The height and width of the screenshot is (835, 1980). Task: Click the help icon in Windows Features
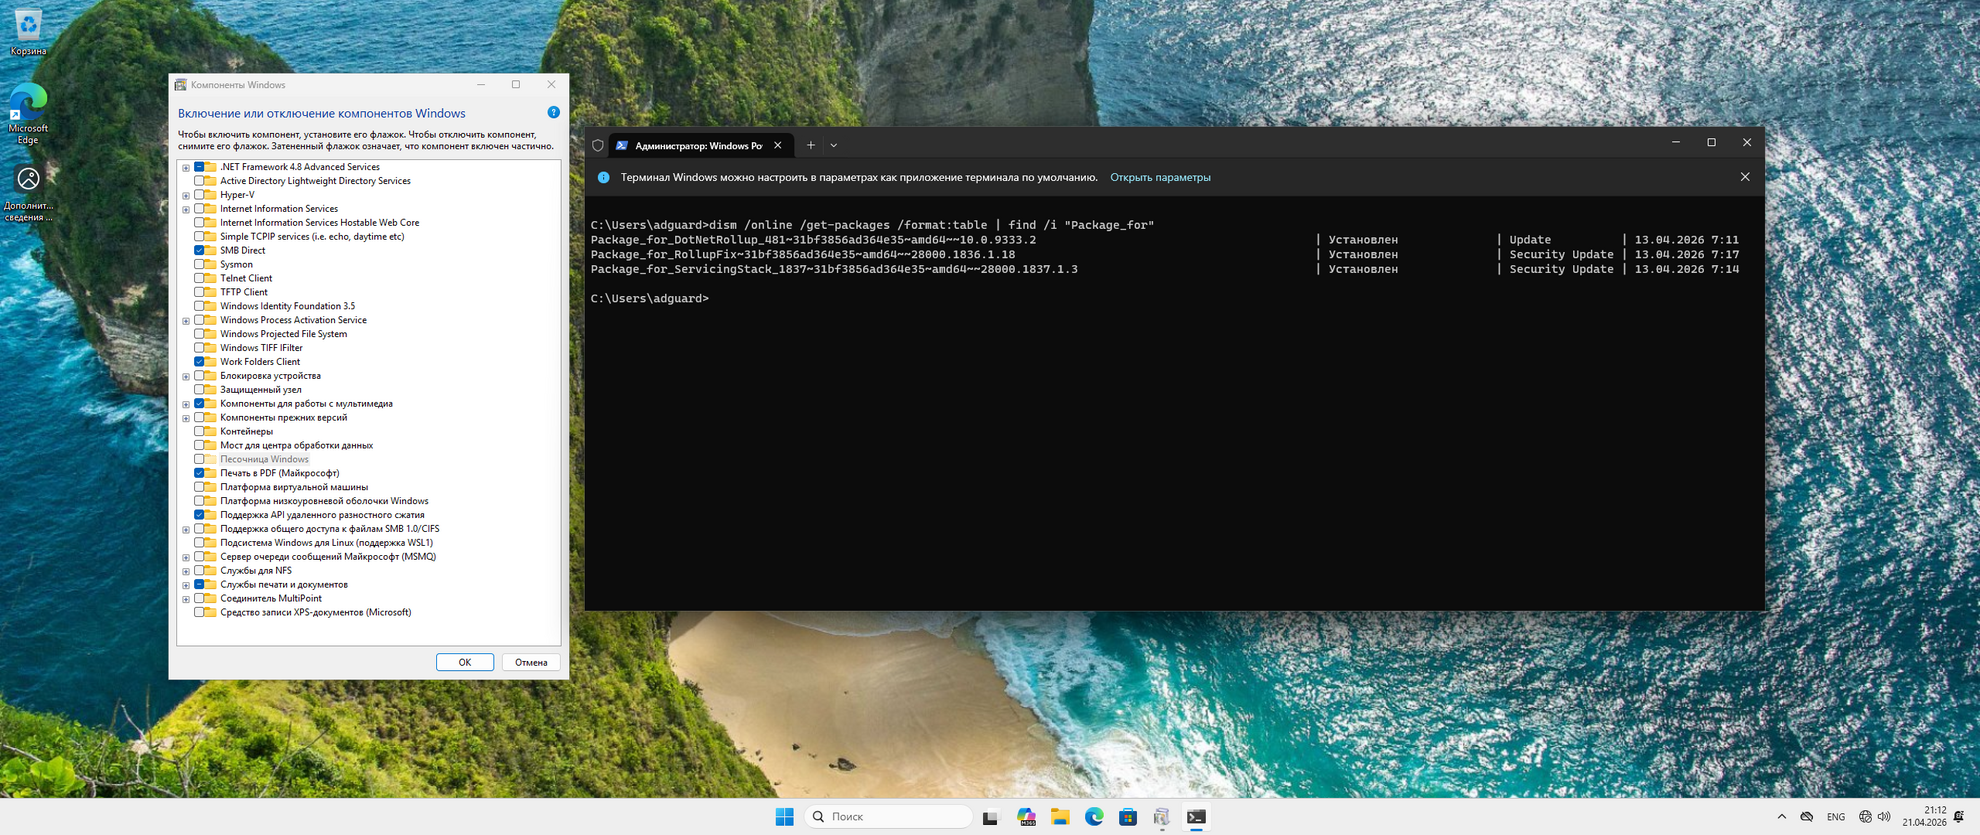[553, 113]
